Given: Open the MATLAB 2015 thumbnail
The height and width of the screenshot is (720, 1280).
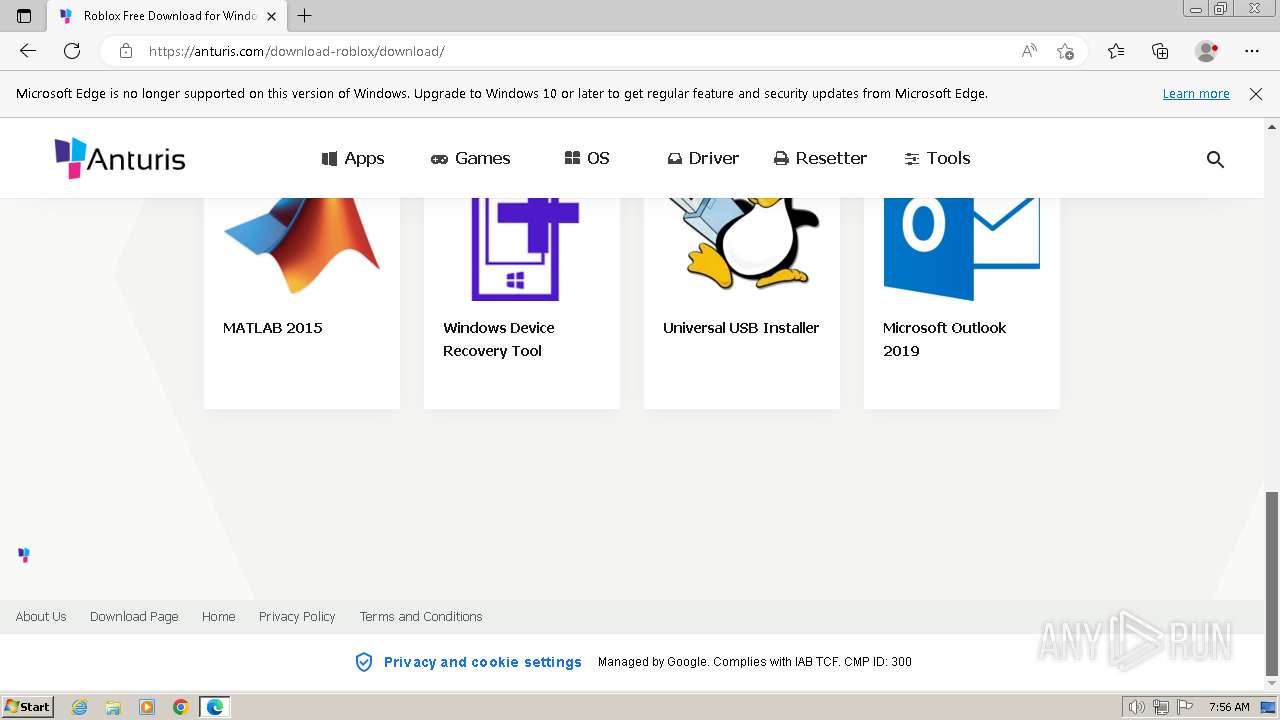Looking at the screenshot, I should (302, 247).
